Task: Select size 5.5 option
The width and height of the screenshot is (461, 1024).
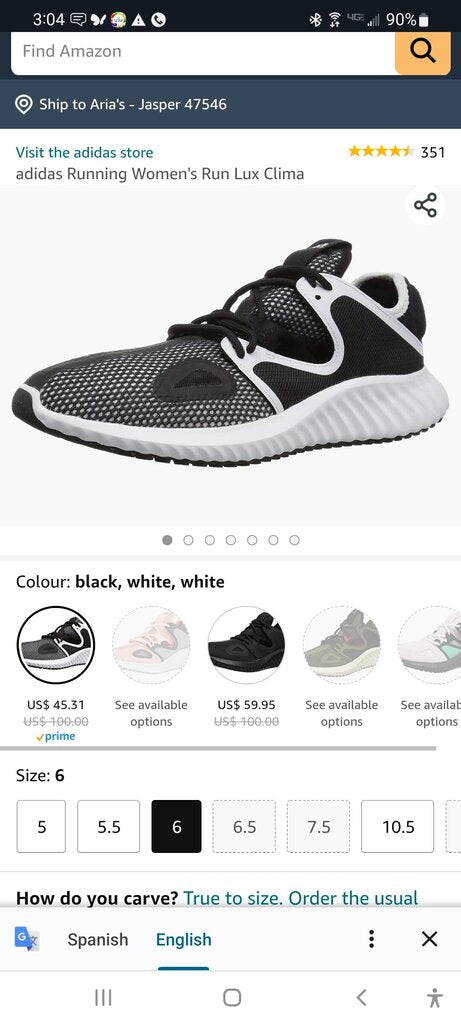Action: 108,826
